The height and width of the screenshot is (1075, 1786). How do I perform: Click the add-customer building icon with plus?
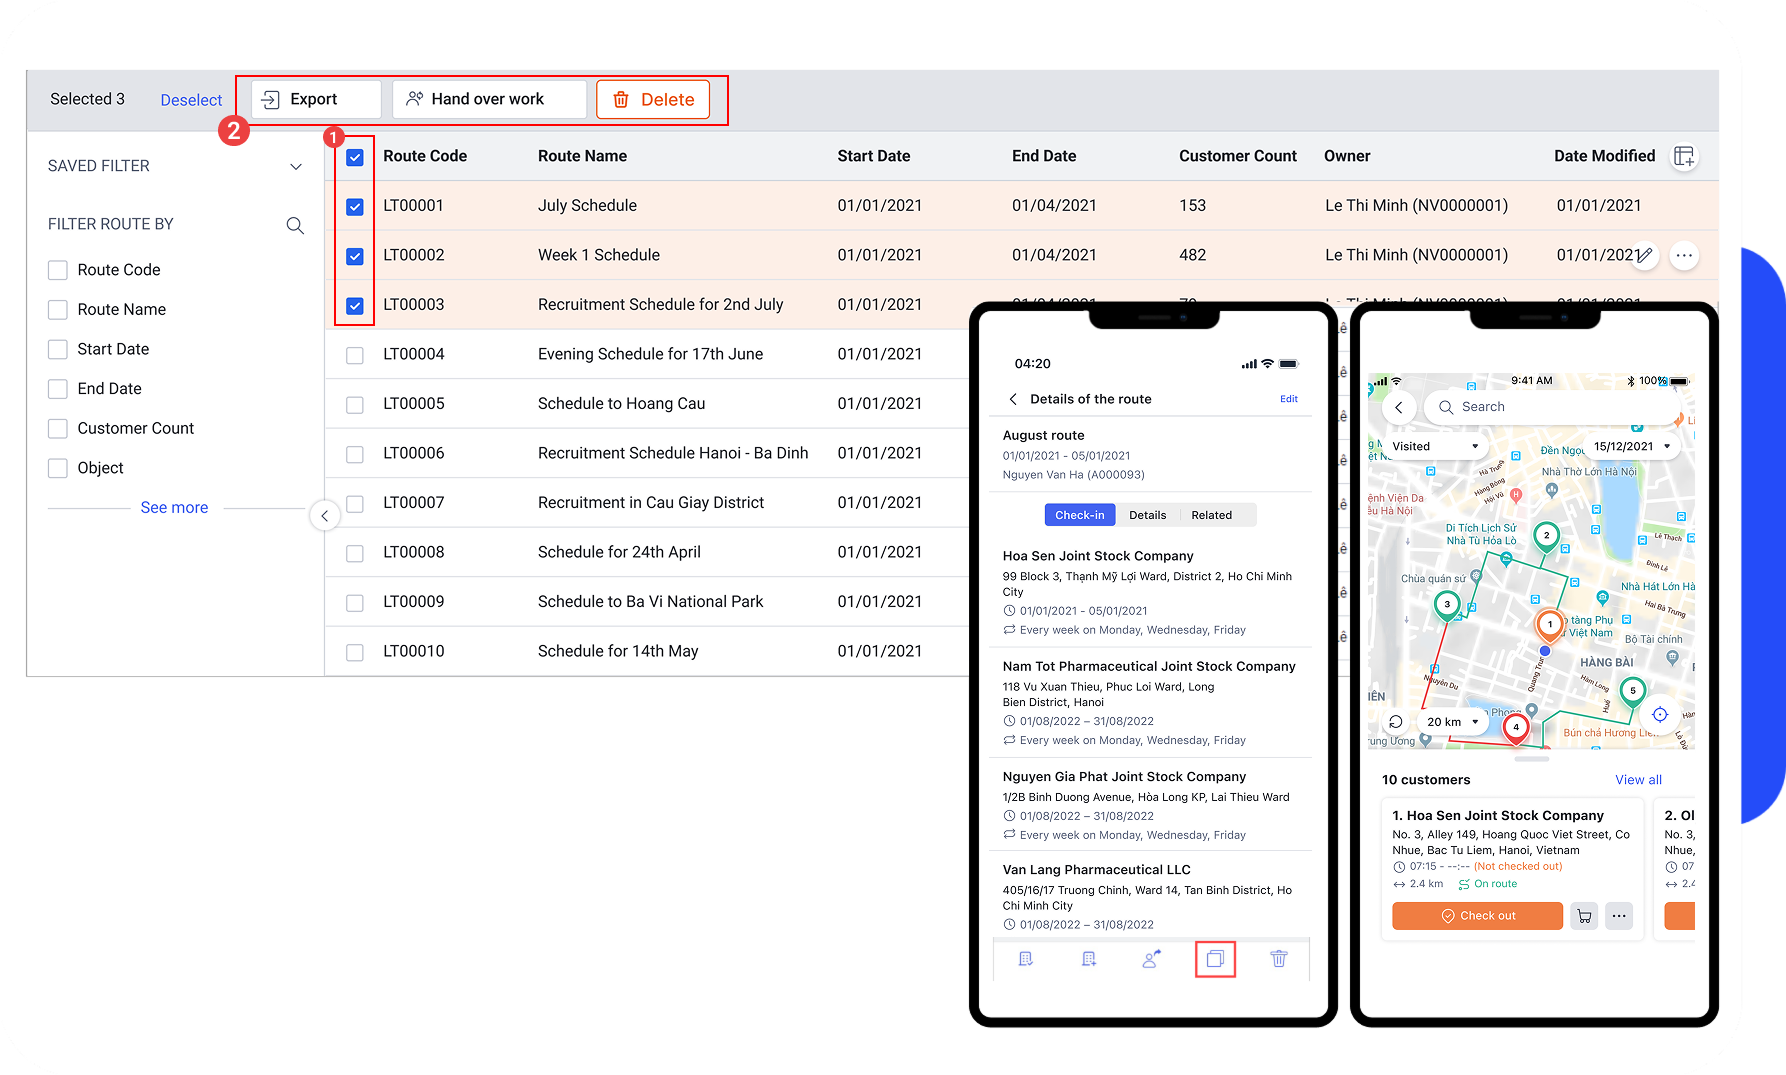pyautogui.click(x=1088, y=958)
